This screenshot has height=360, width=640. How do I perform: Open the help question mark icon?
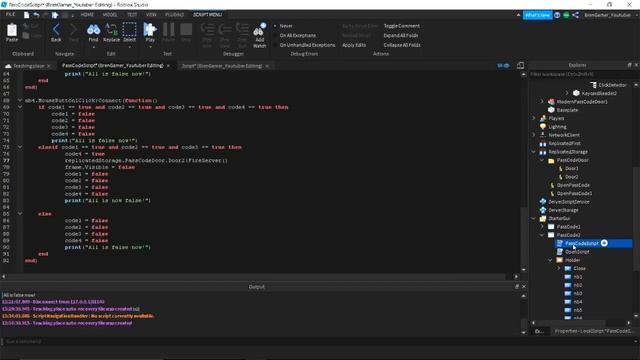tap(557, 15)
